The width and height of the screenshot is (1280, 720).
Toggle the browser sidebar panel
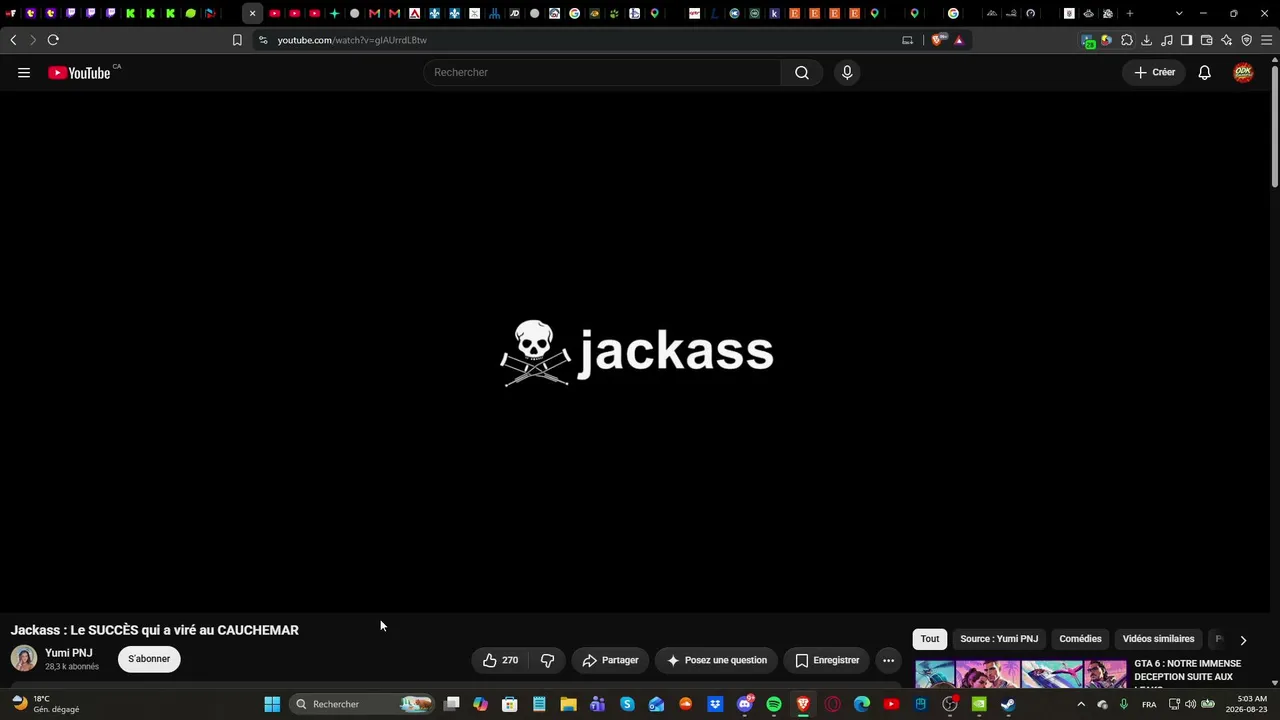[x=1187, y=40]
